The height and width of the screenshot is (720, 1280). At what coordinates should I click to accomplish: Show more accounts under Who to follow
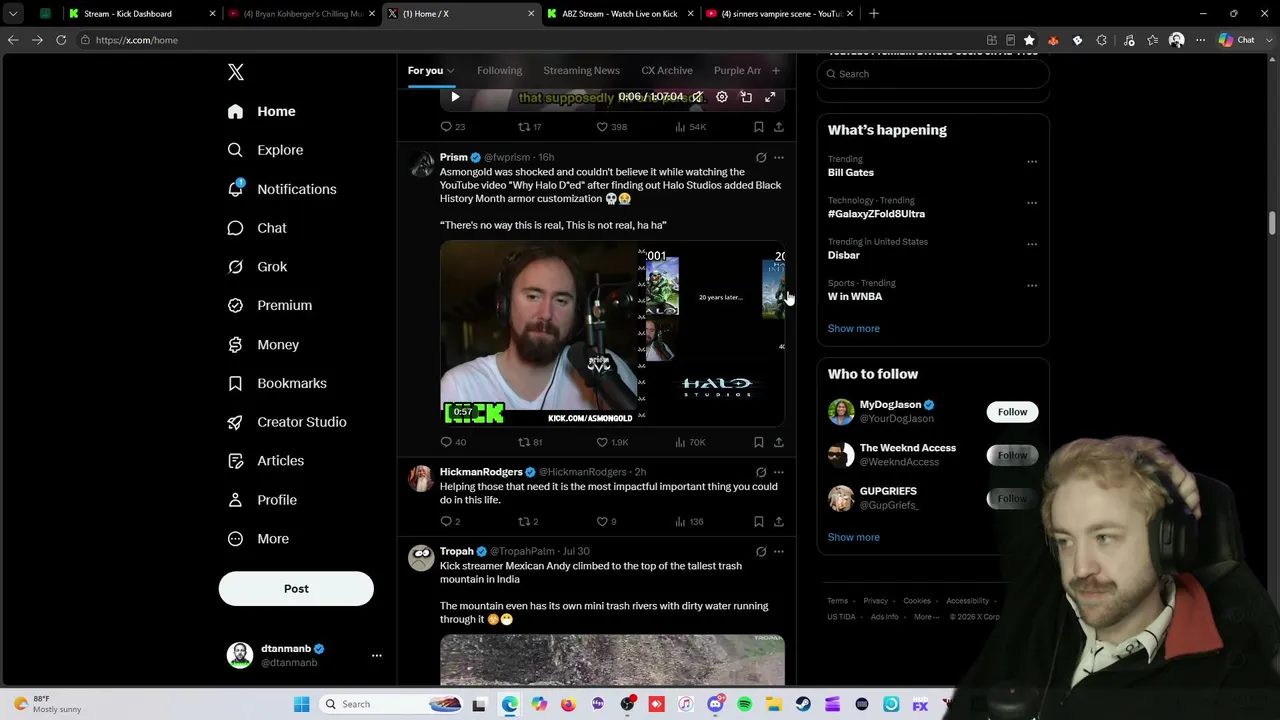coord(854,537)
